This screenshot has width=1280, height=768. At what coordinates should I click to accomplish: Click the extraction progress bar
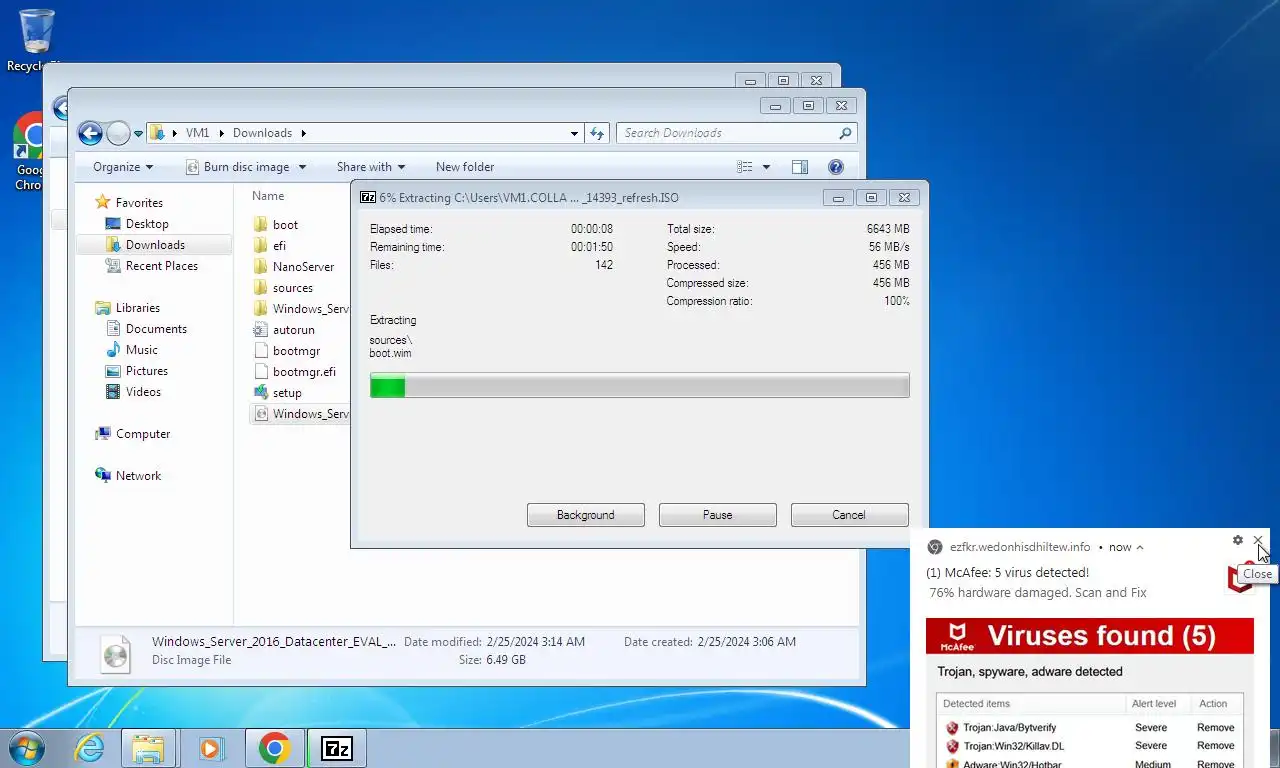640,386
